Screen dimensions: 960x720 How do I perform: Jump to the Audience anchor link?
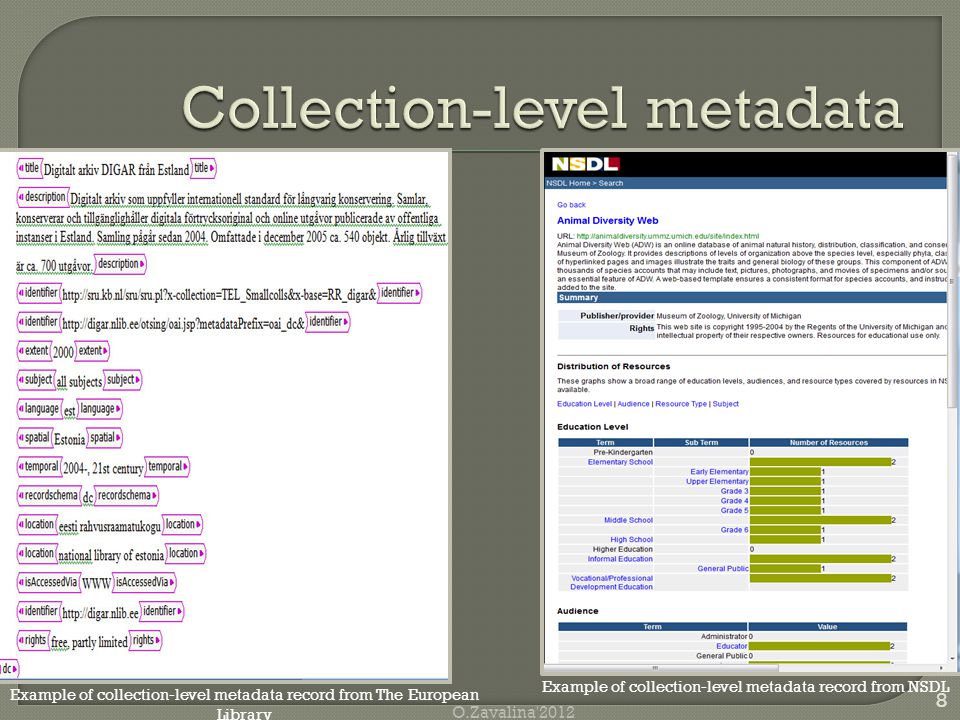pyautogui.click(x=633, y=404)
